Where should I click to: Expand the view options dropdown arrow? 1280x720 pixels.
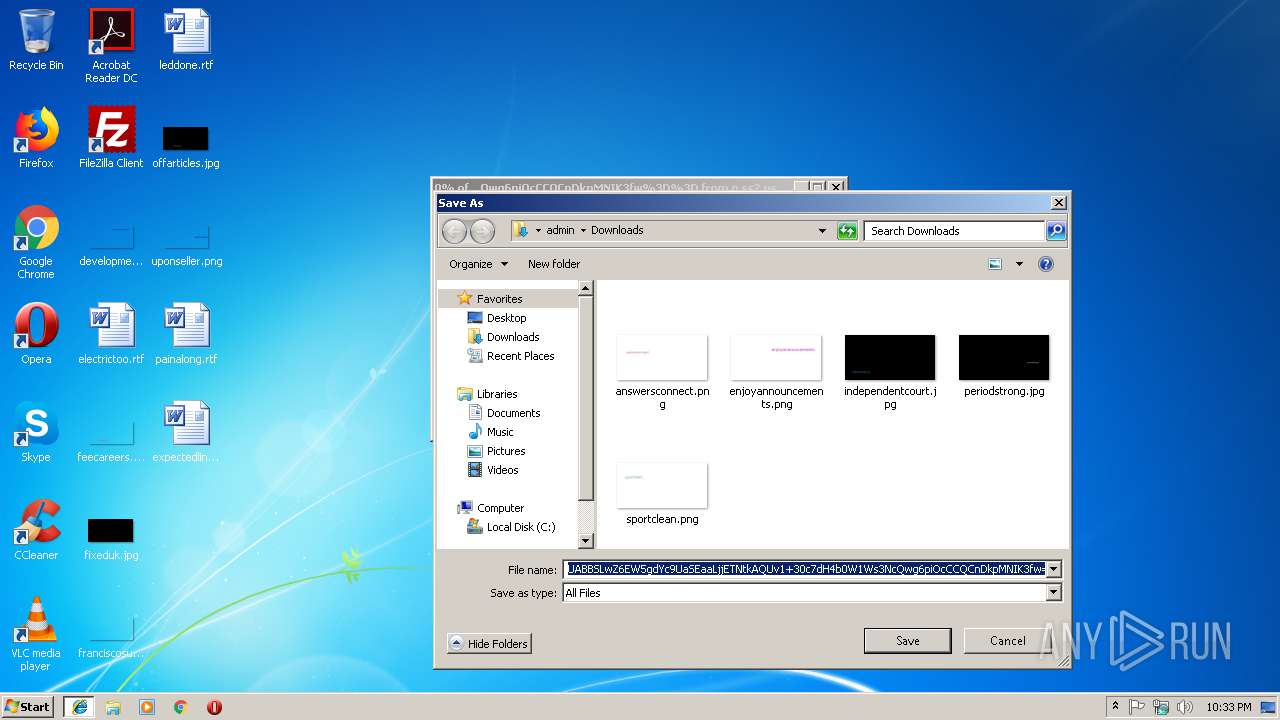click(1019, 264)
